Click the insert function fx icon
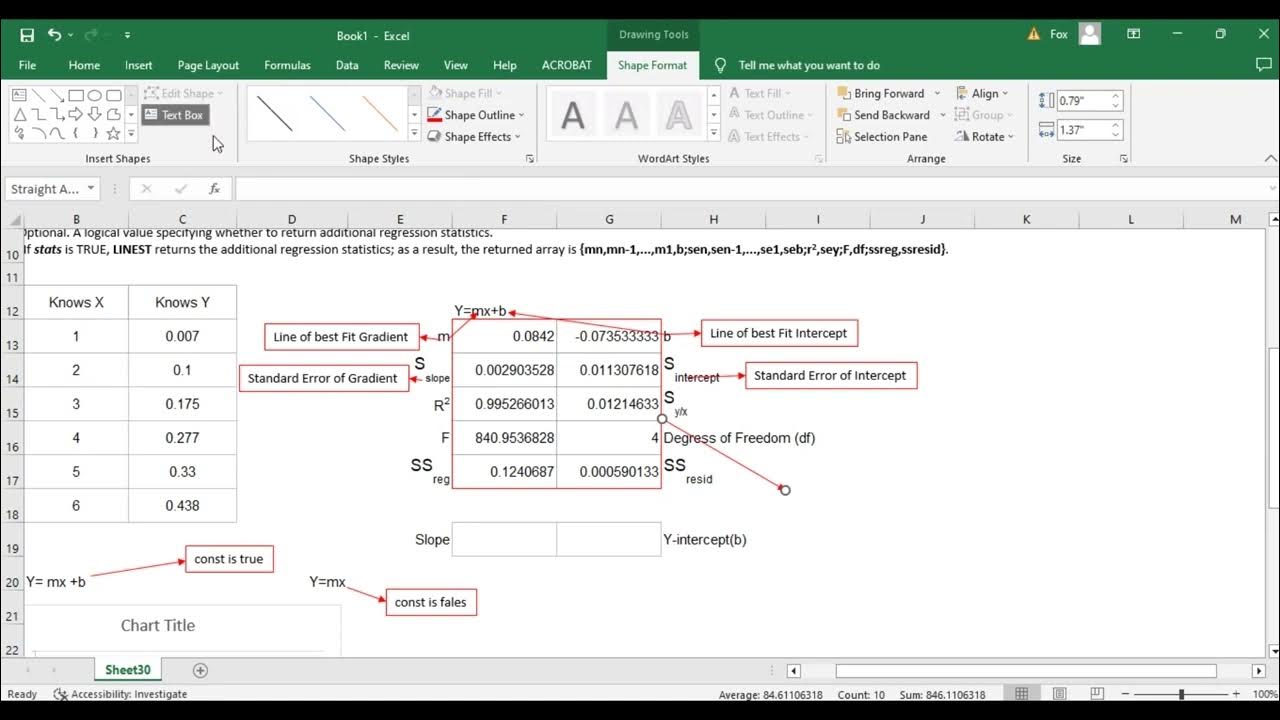Image resolution: width=1280 pixels, height=720 pixels. [214, 188]
